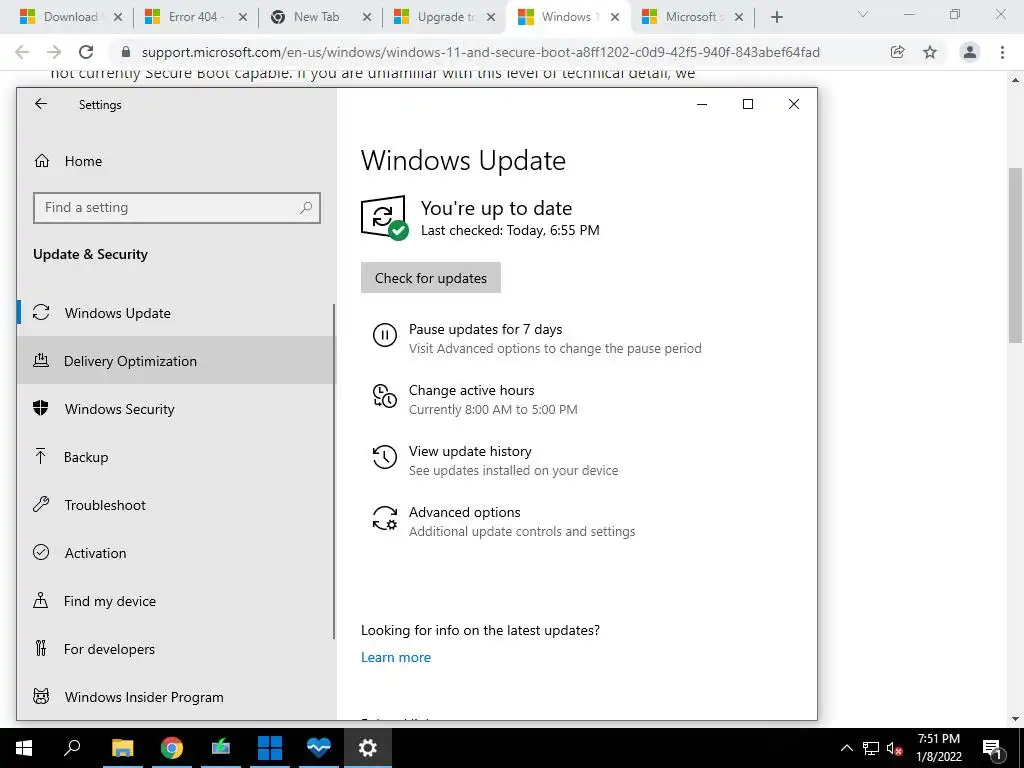Reload the support.microsoft.com page
Image resolution: width=1024 pixels, height=768 pixels.
86,52
